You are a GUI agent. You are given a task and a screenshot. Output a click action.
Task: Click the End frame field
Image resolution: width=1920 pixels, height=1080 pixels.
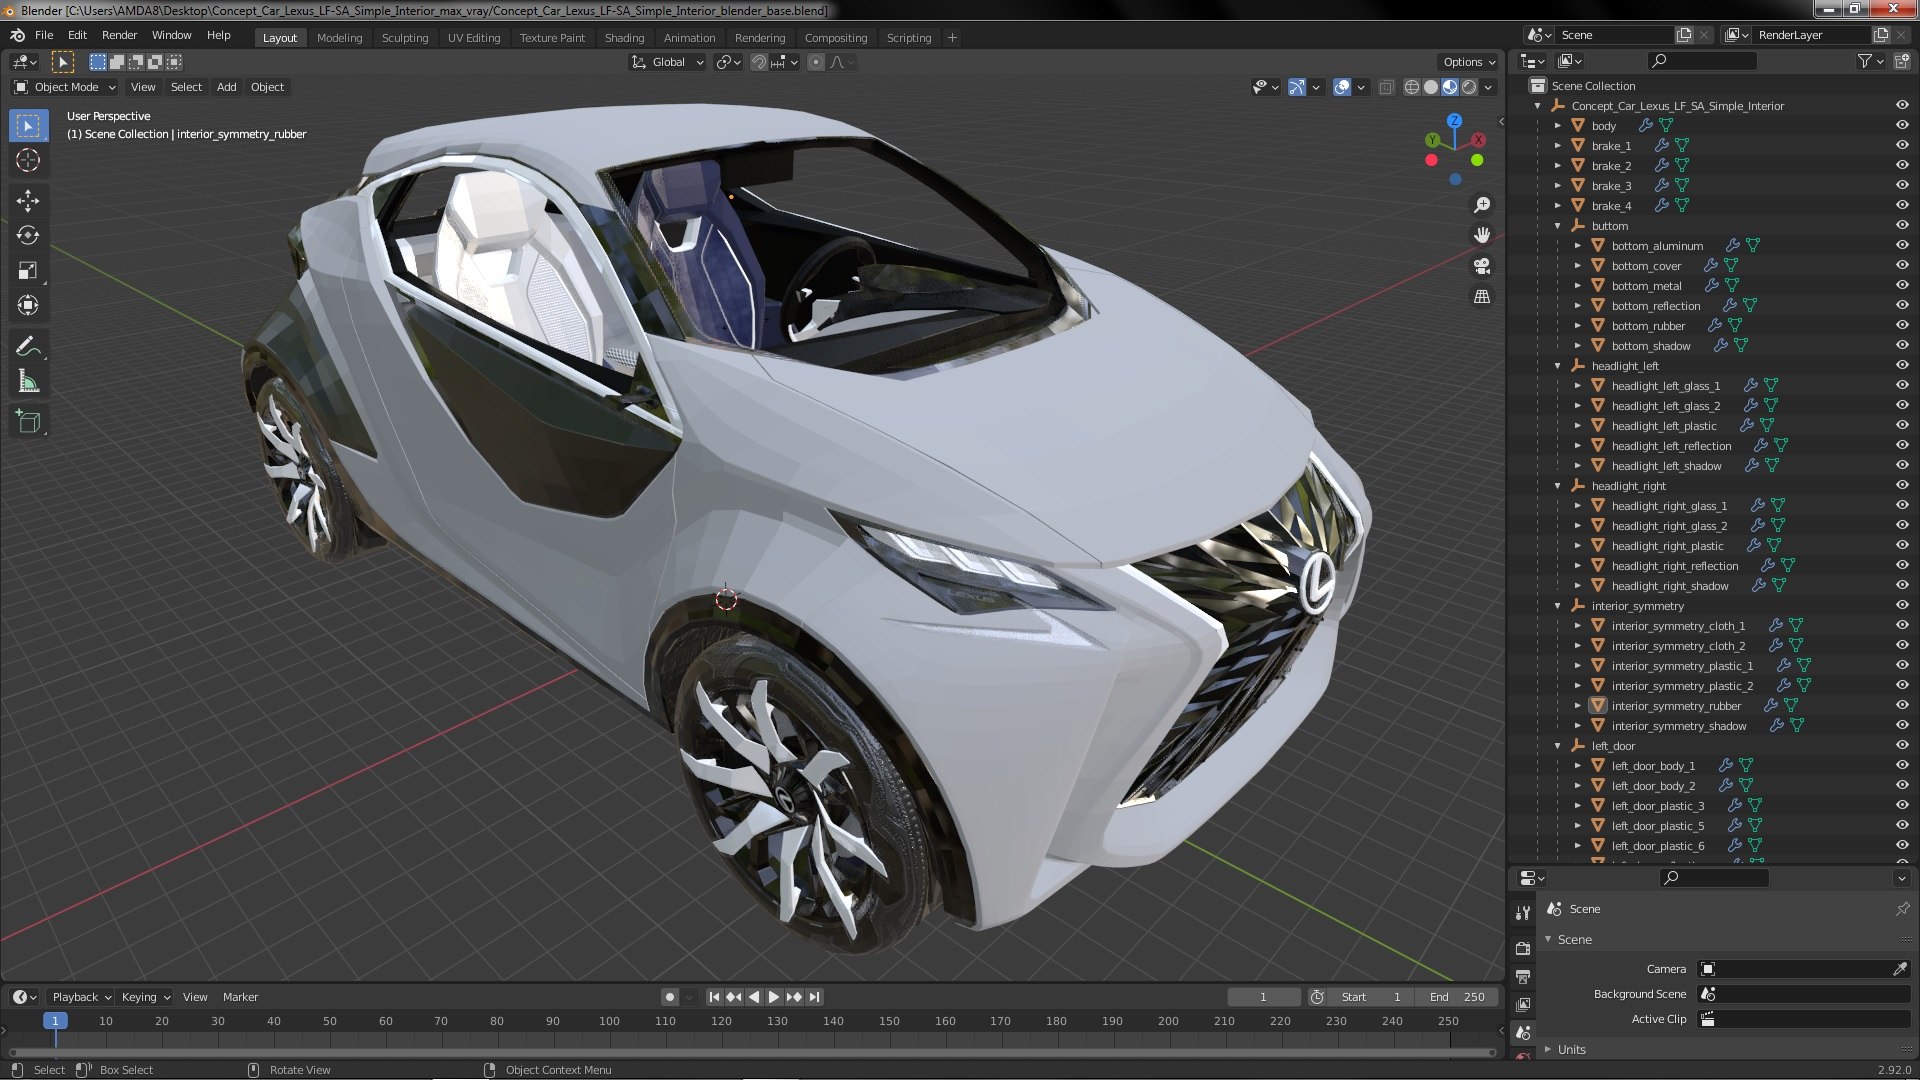point(1457,997)
